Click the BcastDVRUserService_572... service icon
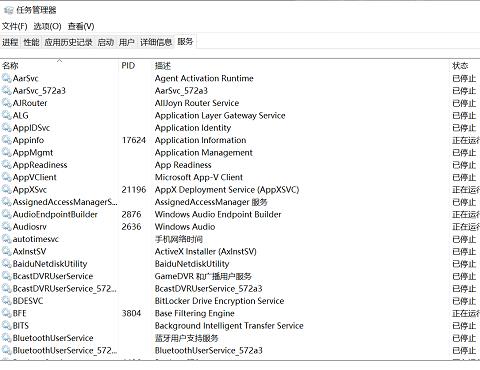 coord(6,288)
